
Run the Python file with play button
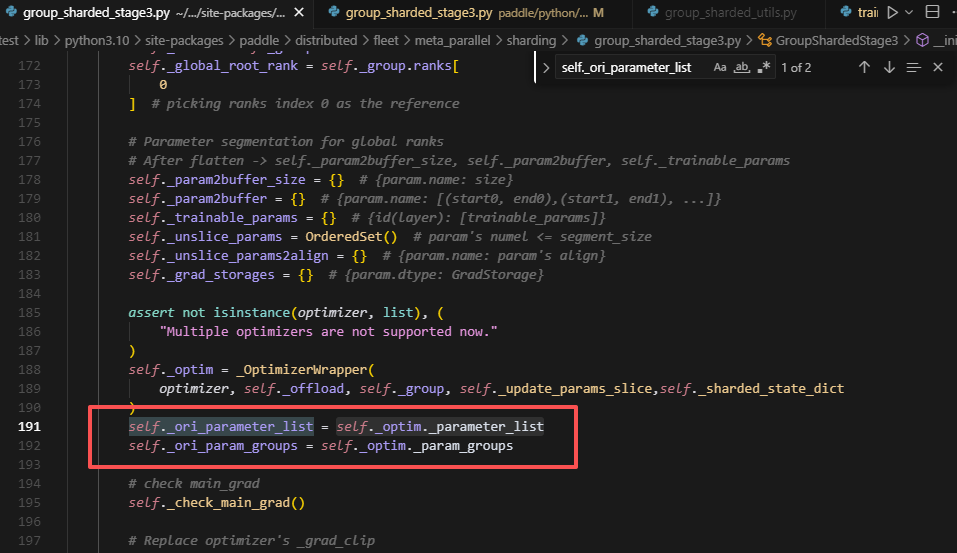[892, 13]
